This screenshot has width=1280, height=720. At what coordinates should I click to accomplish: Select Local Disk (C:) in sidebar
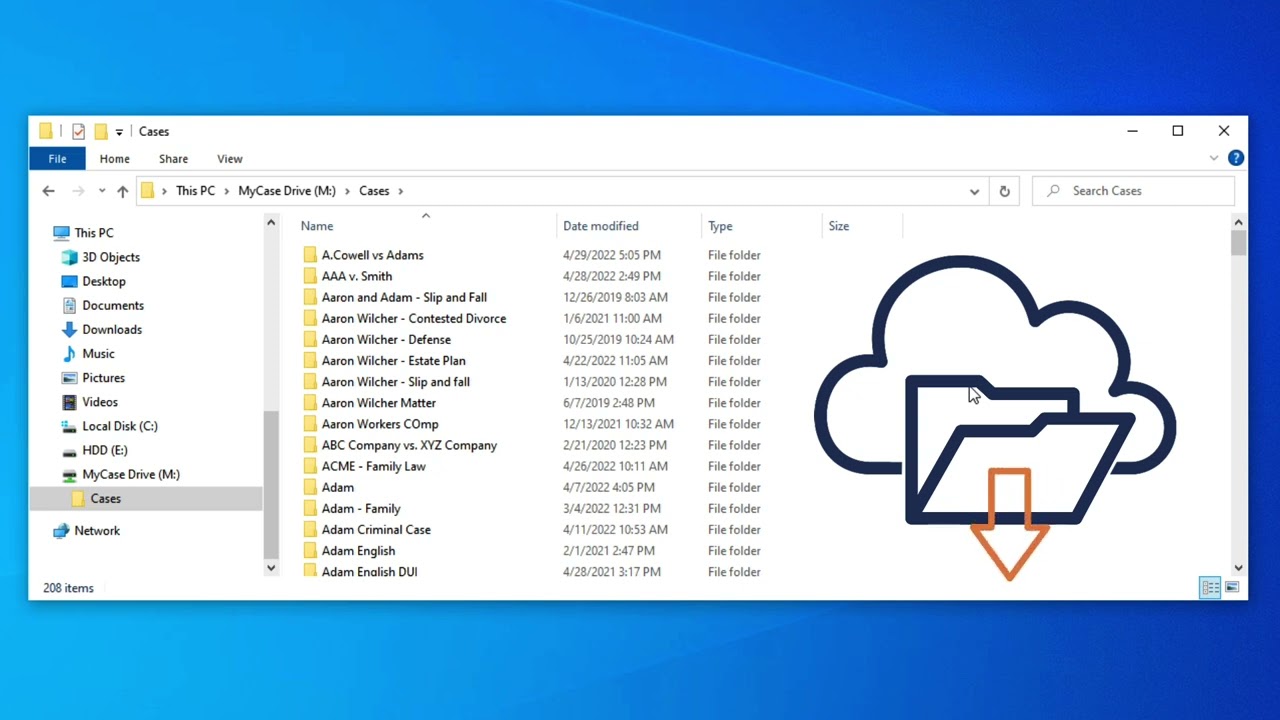120,426
